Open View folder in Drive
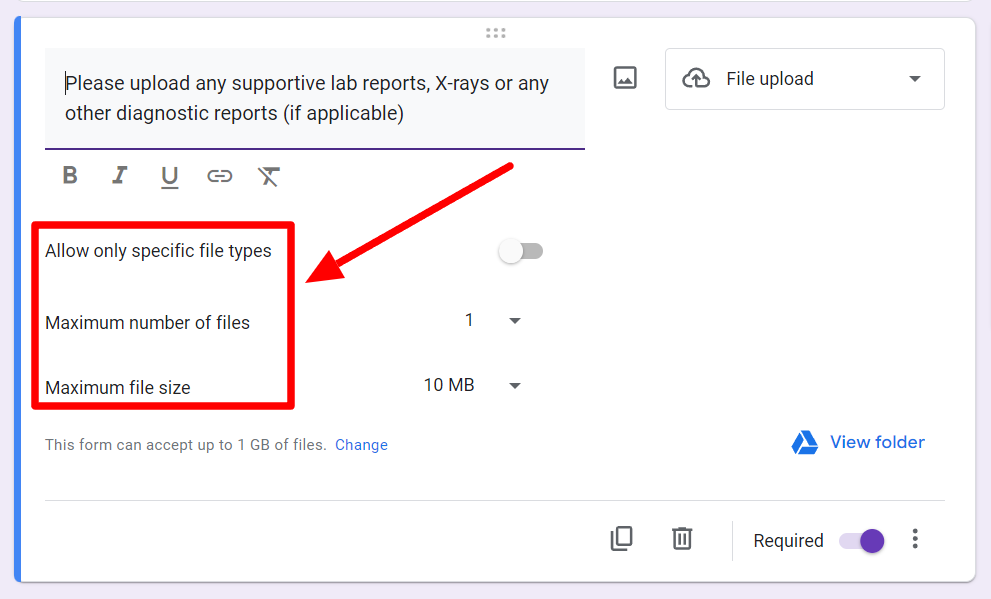 (858, 442)
